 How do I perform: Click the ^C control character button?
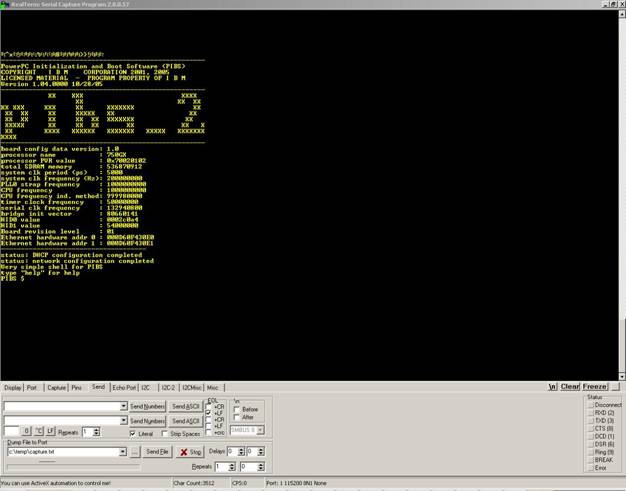[38, 432]
